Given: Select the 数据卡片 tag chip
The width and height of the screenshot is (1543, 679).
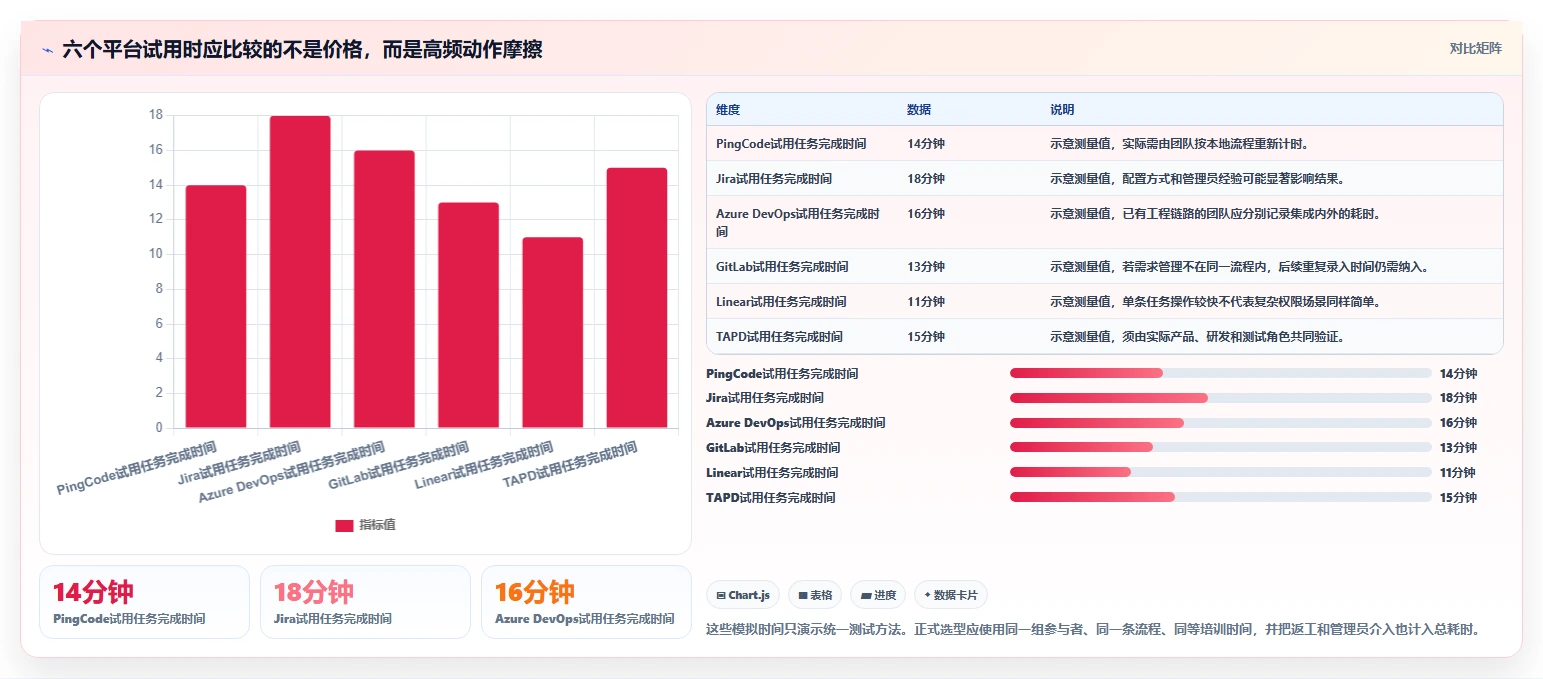Looking at the screenshot, I should click(951, 595).
